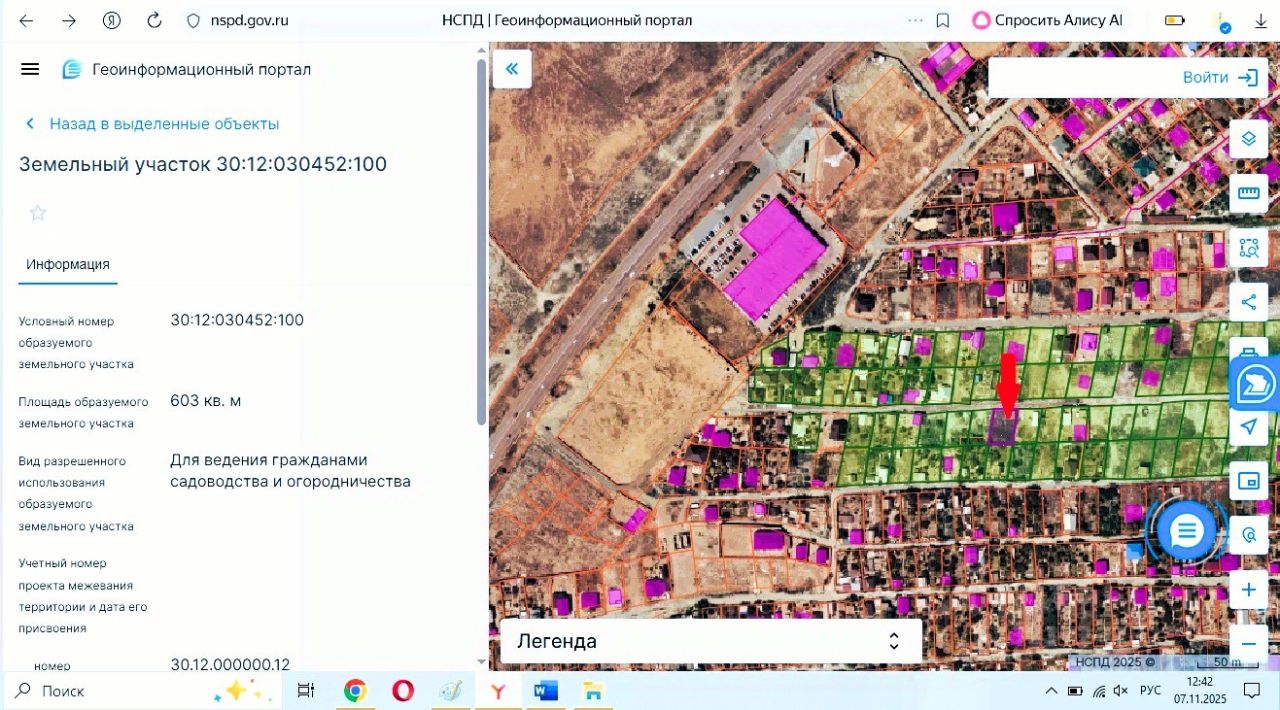This screenshot has width=1280, height=710.
Task: Toggle the overview mini-map window icon
Action: pos(1248,481)
